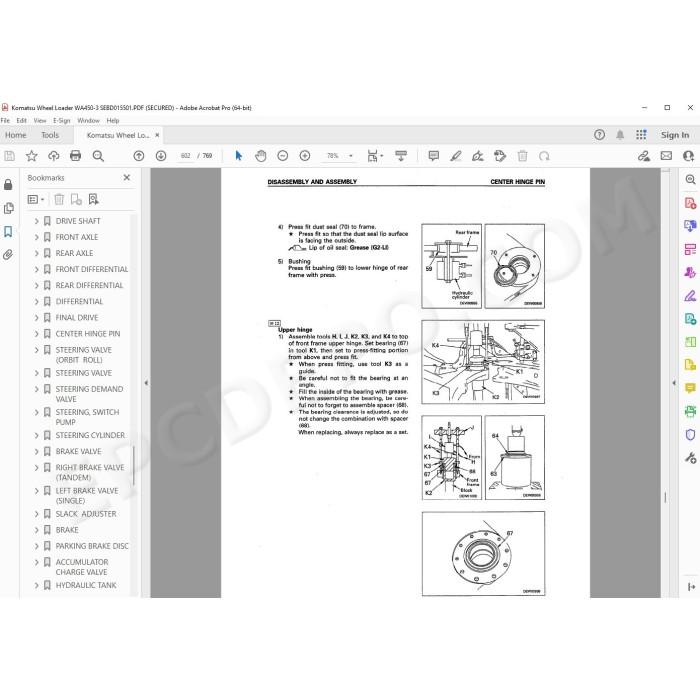Click the stamp tool icon

[500, 156]
